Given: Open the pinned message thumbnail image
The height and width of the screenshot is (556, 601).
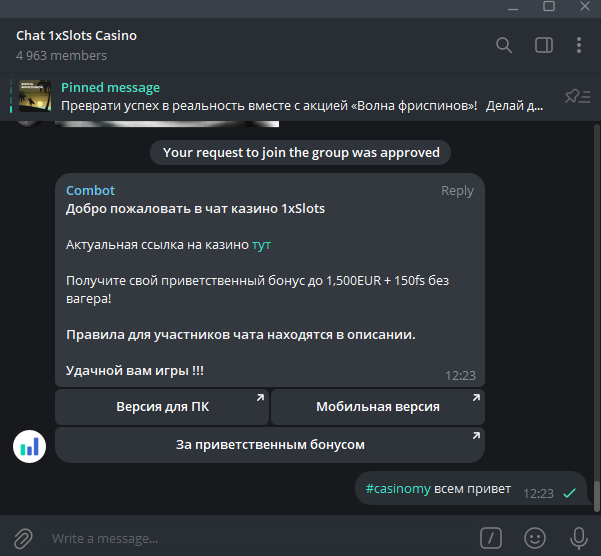Looking at the screenshot, I should coord(35,96).
